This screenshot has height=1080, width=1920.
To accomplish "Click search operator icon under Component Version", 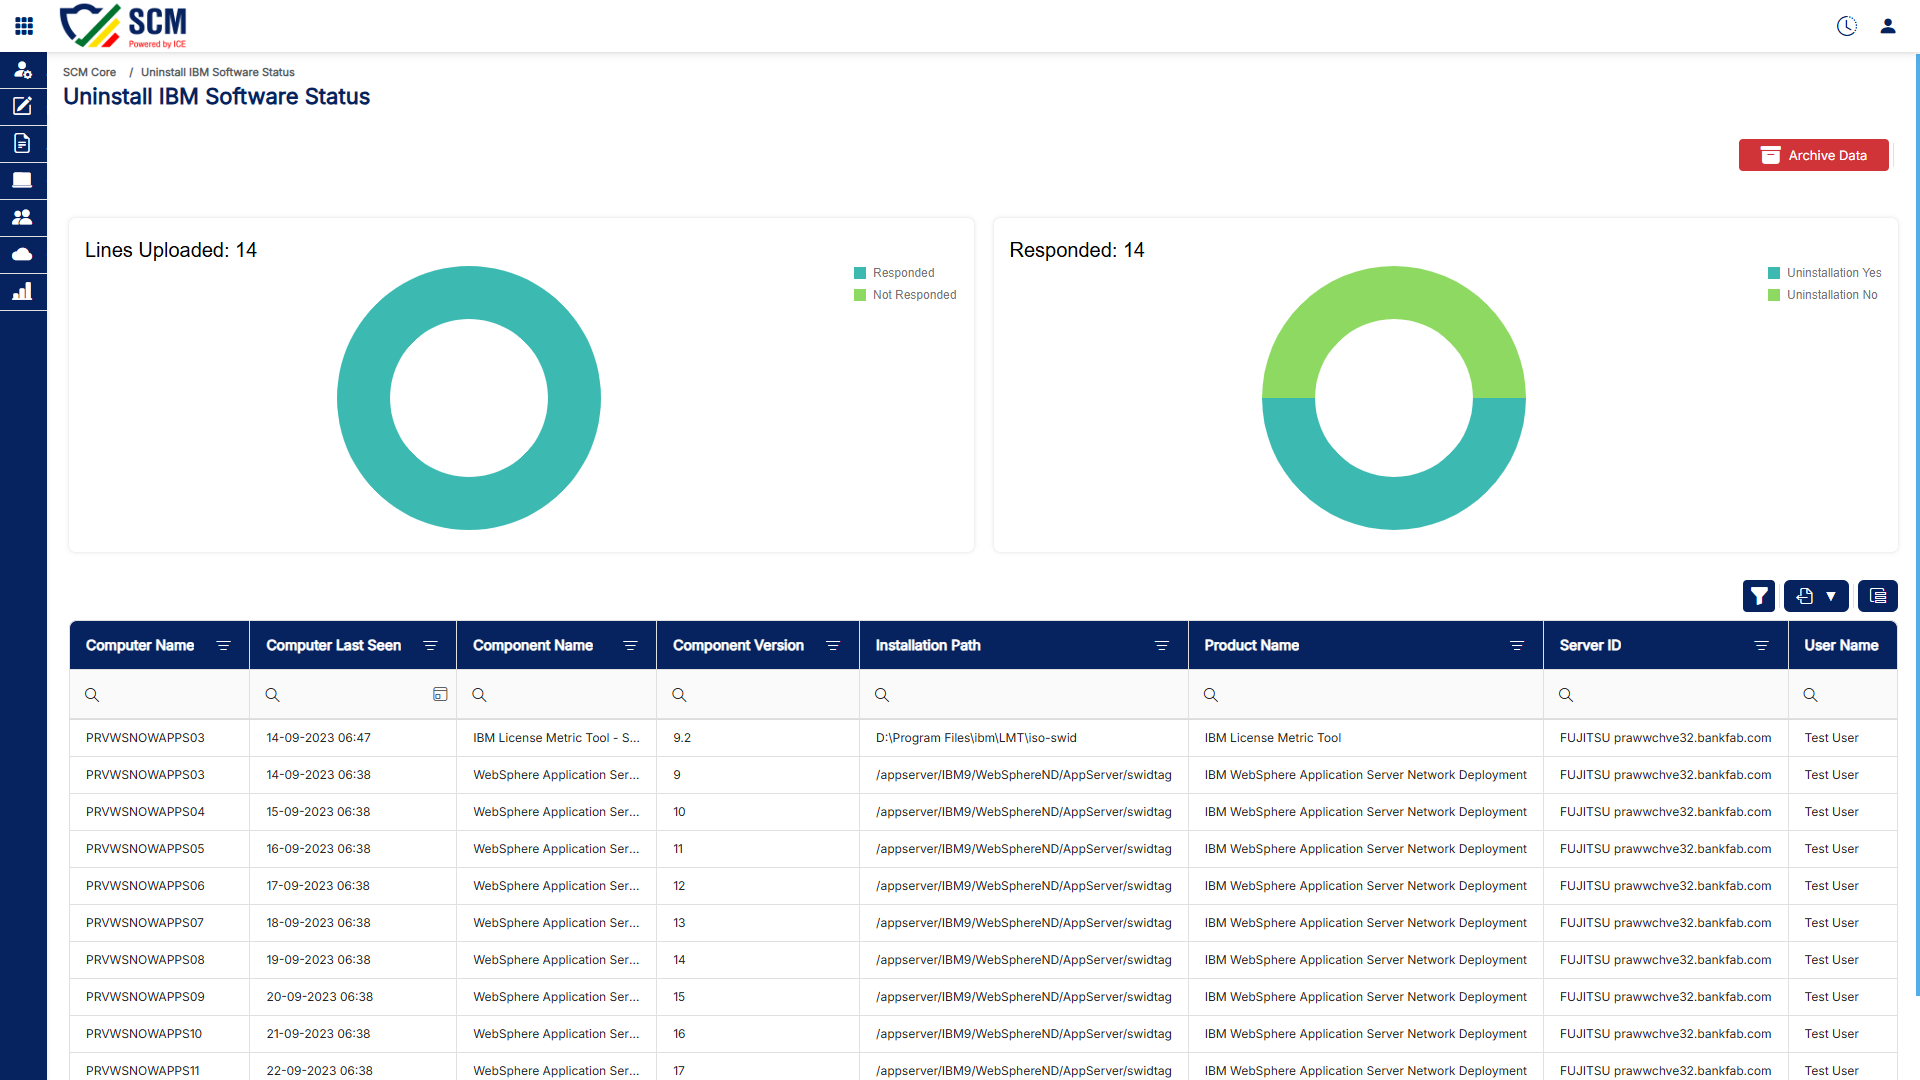I will 680,695.
